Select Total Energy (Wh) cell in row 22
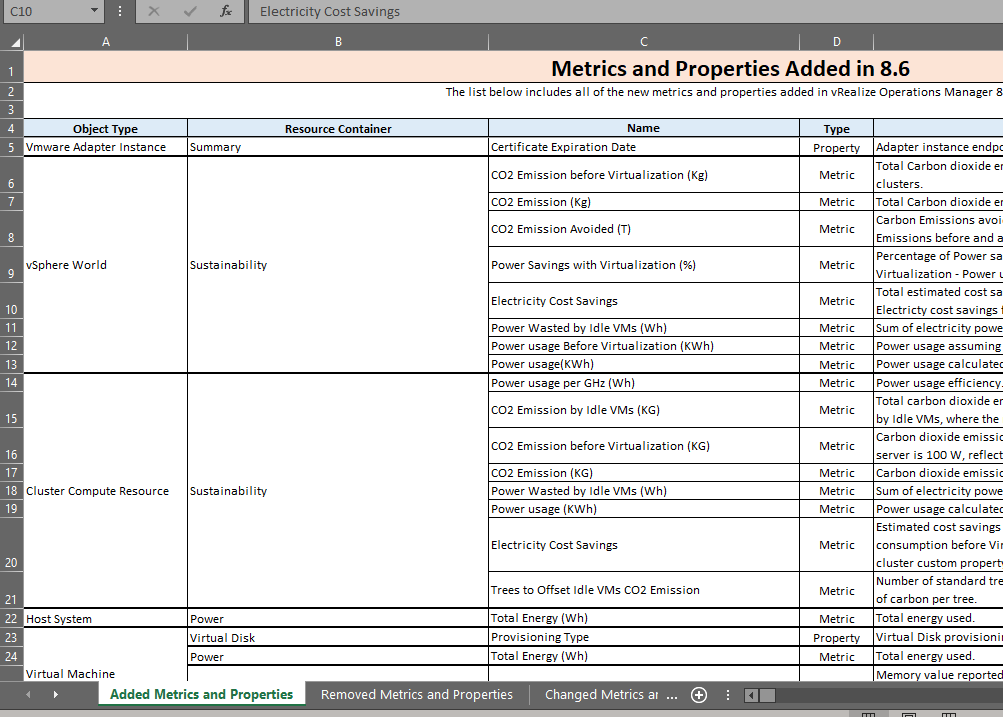The image size is (1003, 717). tap(644, 619)
